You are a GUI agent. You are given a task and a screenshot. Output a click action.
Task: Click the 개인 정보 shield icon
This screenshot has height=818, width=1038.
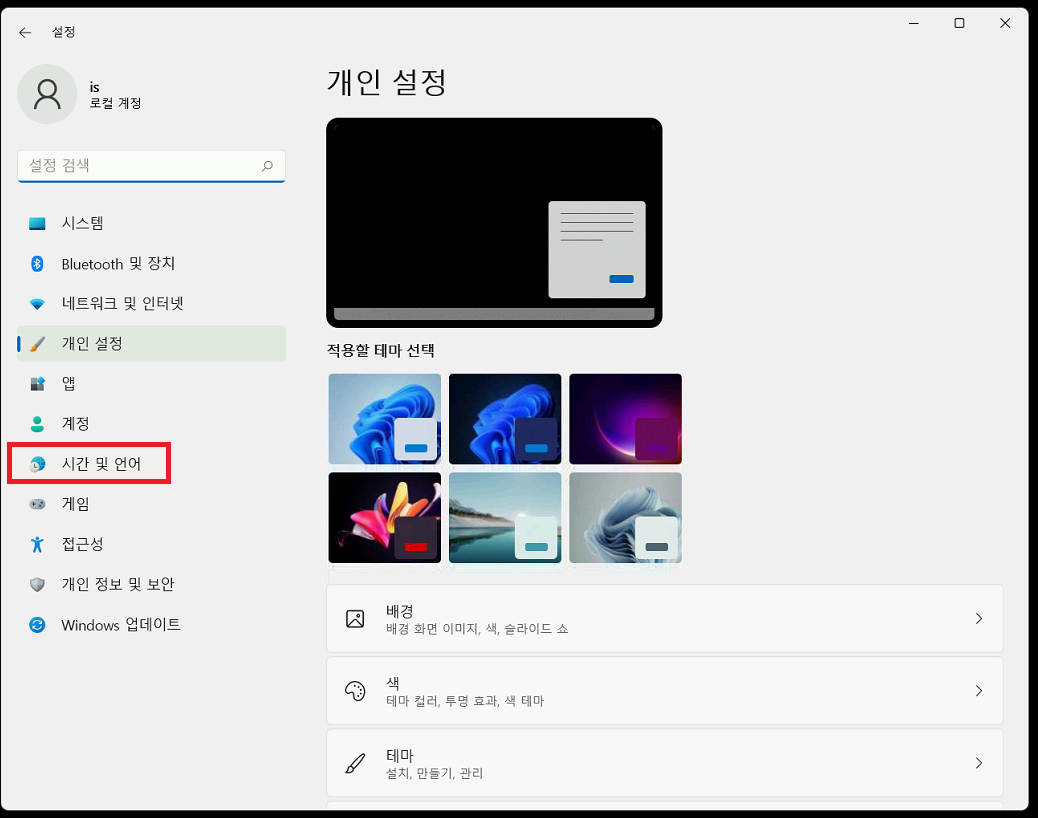37,584
